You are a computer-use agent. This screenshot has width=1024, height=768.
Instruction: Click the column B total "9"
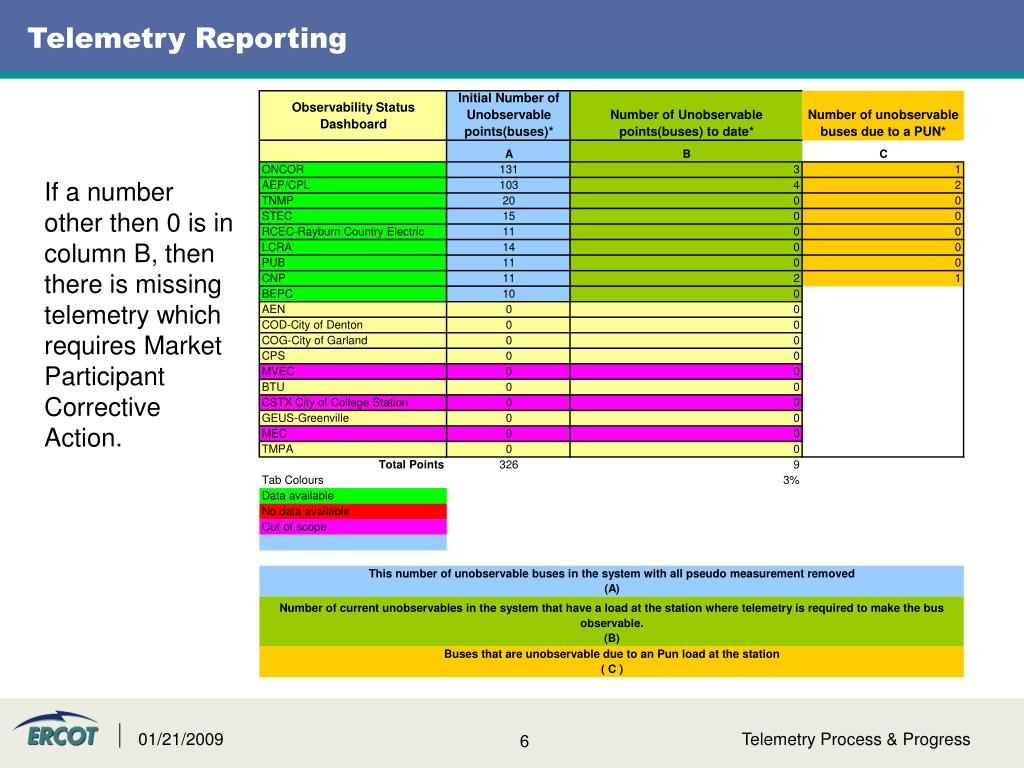[x=796, y=464]
